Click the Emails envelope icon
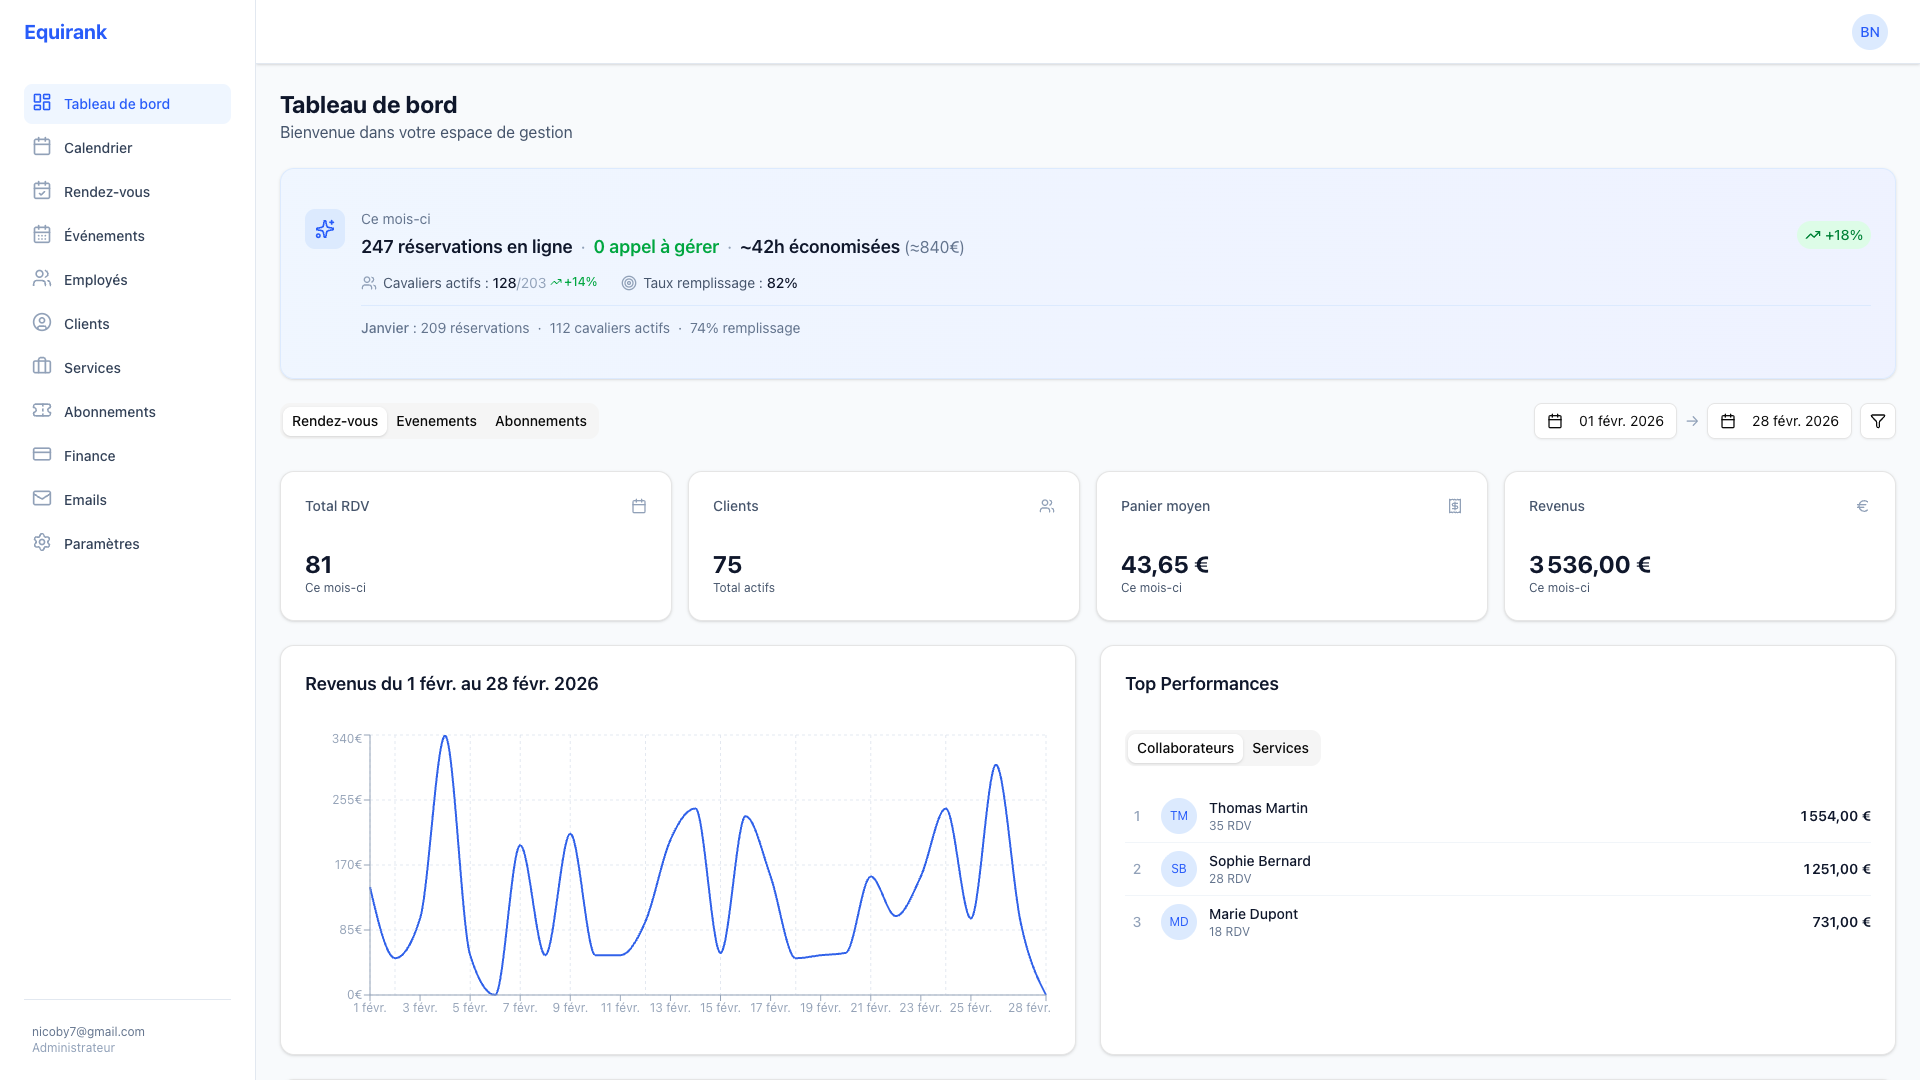This screenshot has height=1080, width=1920. 42,499
